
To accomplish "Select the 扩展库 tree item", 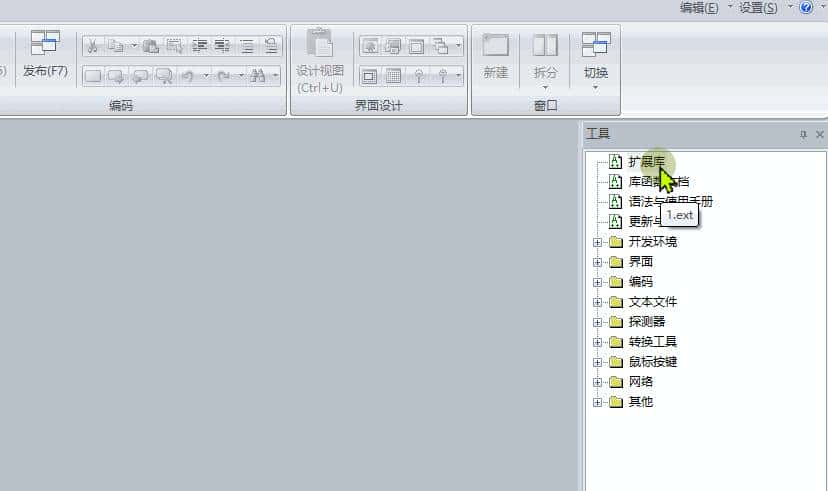I will [x=646, y=162].
